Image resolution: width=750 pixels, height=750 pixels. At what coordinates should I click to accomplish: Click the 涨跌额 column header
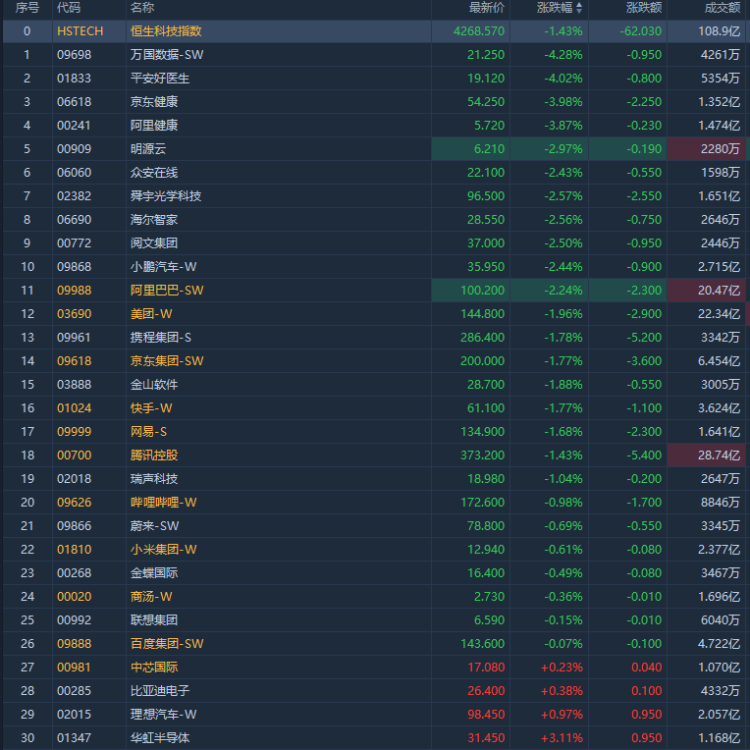(x=644, y=8)
